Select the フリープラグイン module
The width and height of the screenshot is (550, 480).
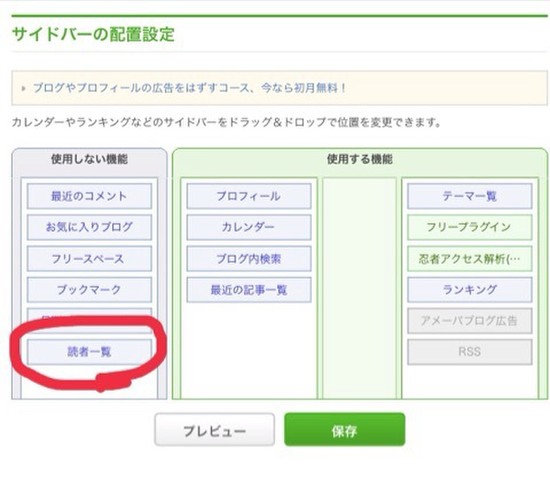click(x=470, y=227)
